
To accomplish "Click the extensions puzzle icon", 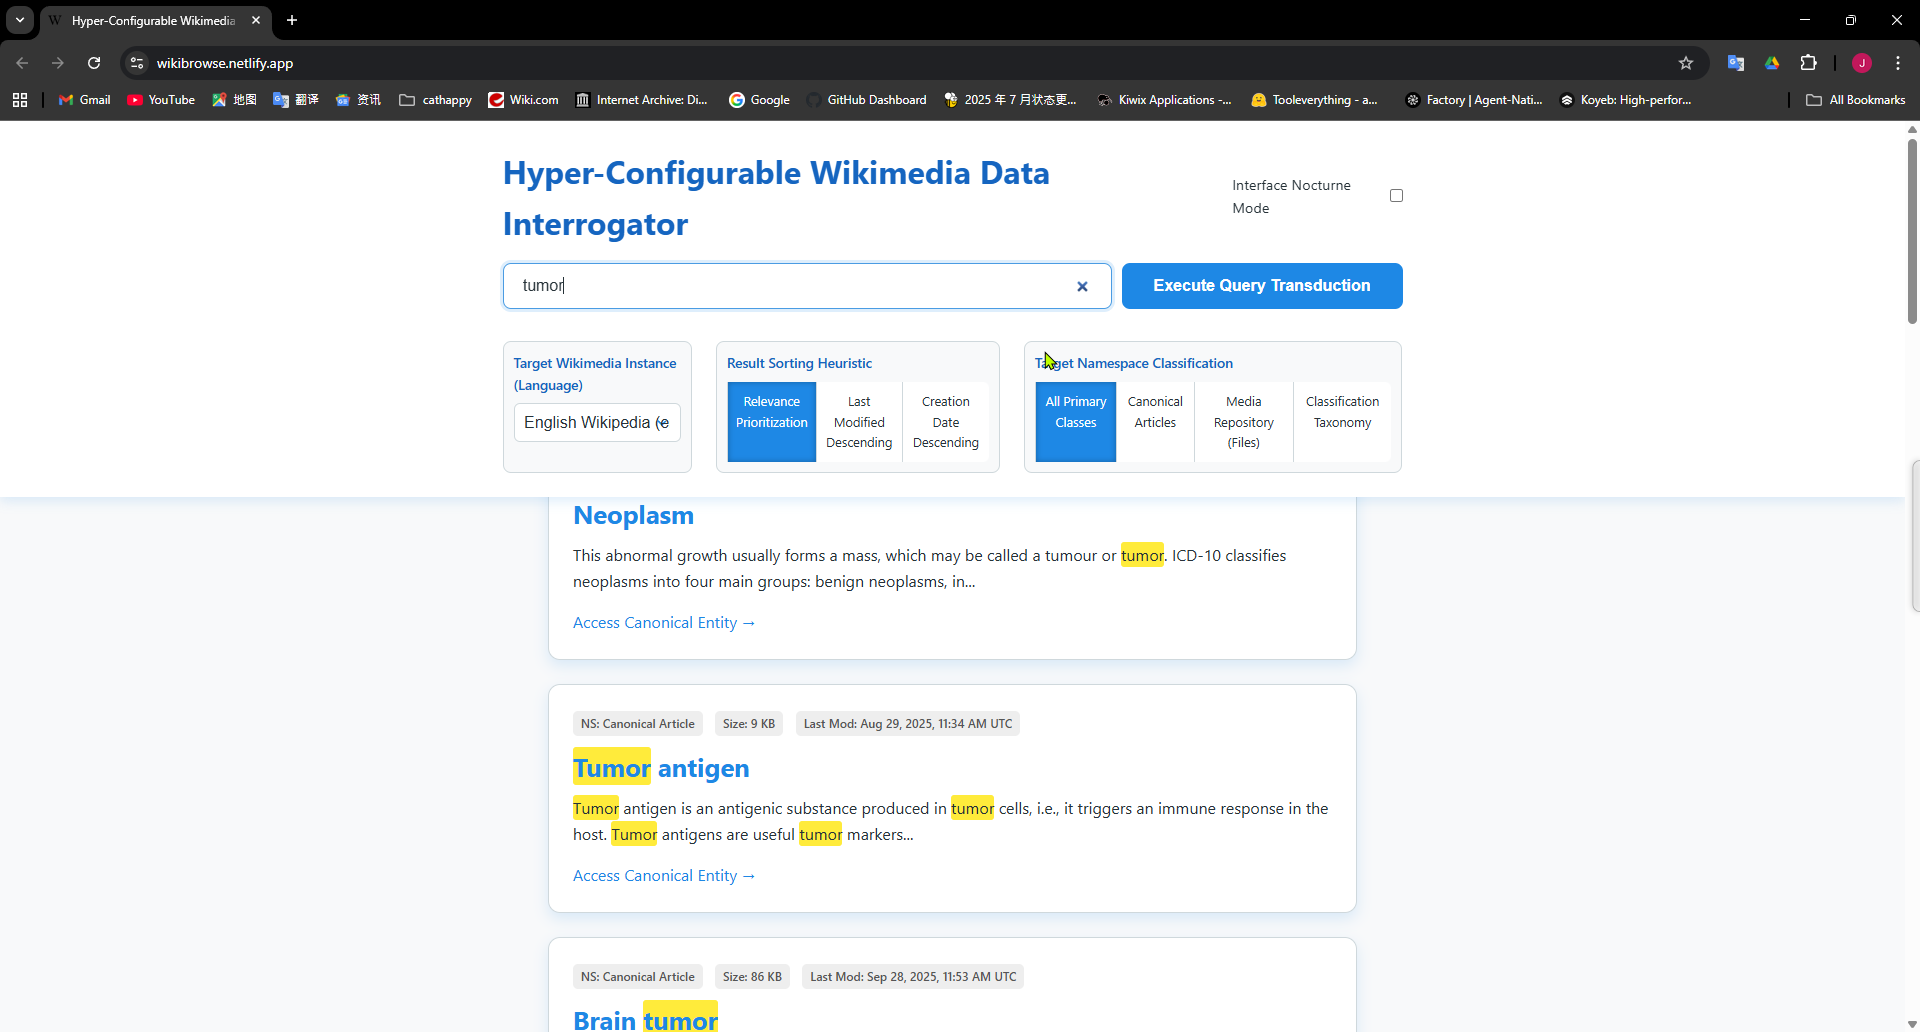I will pyautogui.click(x=1809, y=62).
